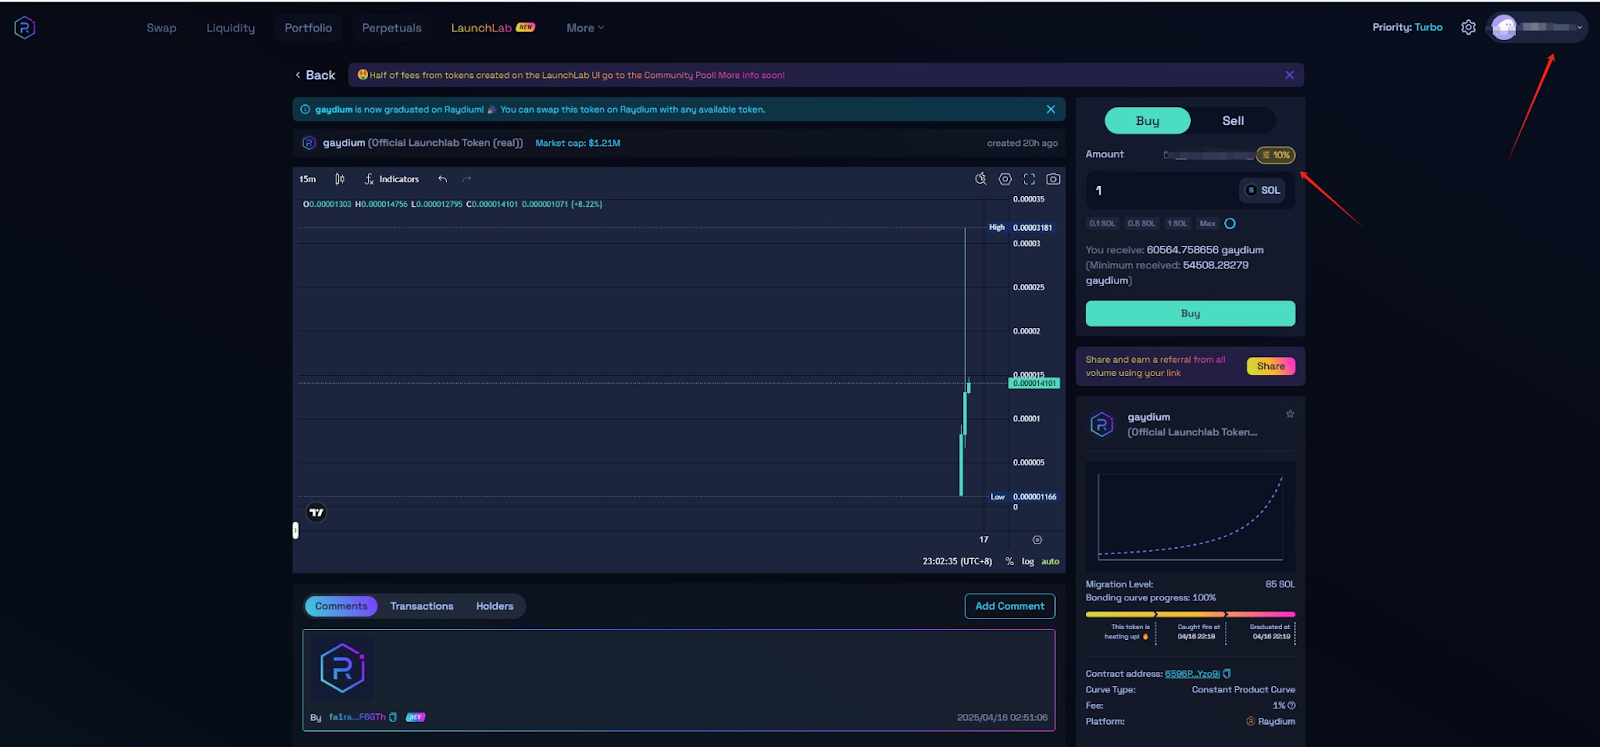This screenshot has height=747, width=1600.
Task: Choose the Max amount preset
Action: [1208, 224]
